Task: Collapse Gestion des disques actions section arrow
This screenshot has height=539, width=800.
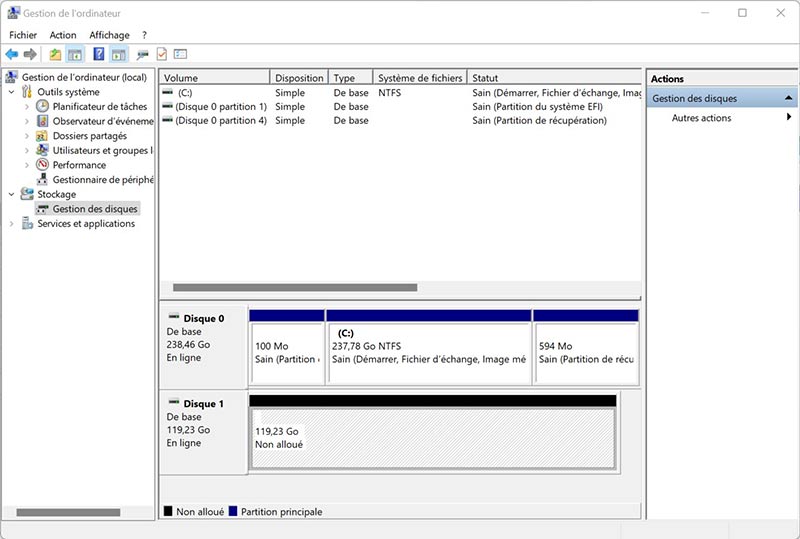Action: point(789,98)
